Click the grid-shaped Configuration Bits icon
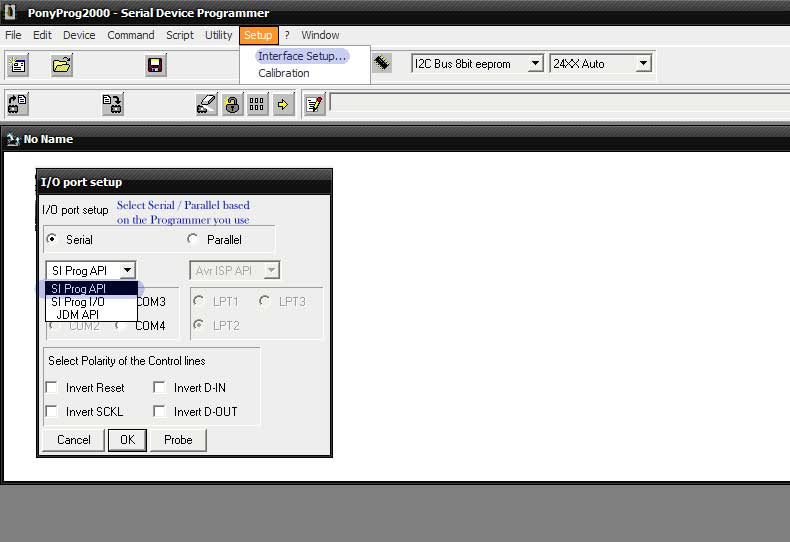Screen dimensions: 790x542 coord(257,104)
